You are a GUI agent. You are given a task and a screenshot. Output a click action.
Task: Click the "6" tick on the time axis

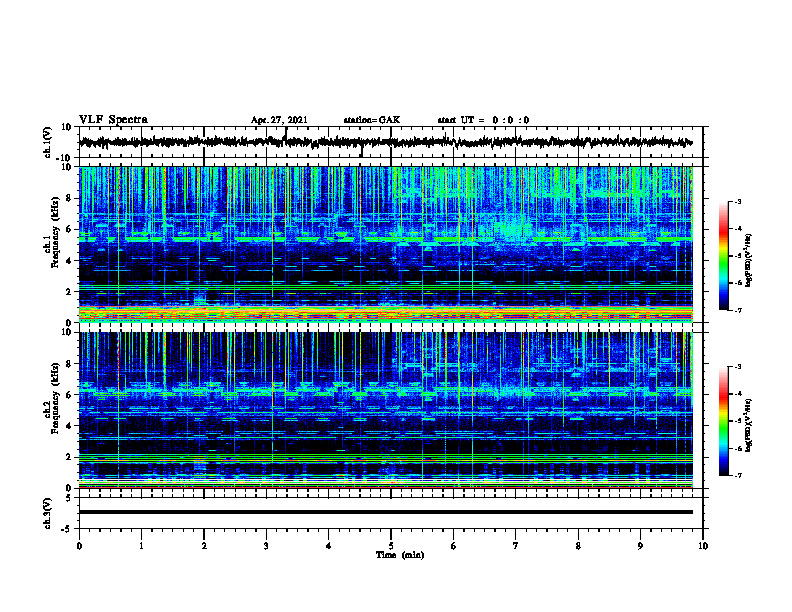point(454,546)
